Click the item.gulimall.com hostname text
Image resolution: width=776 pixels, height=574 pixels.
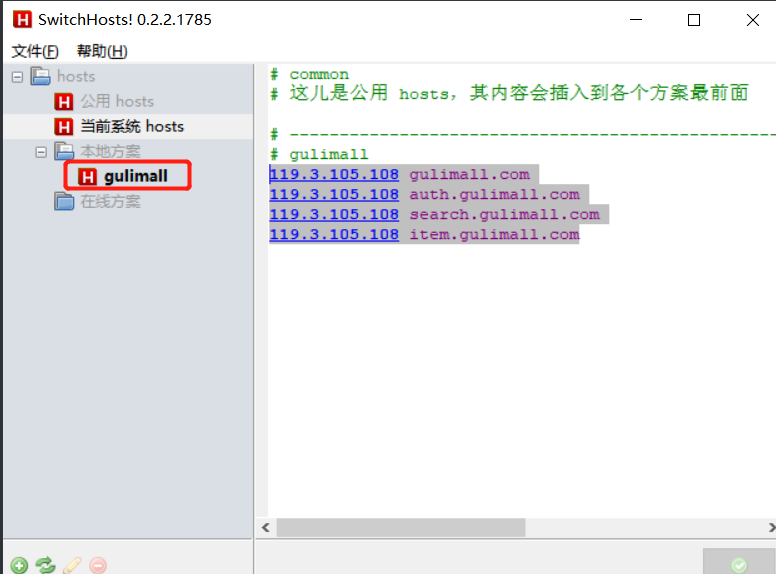tap(494, 234)
